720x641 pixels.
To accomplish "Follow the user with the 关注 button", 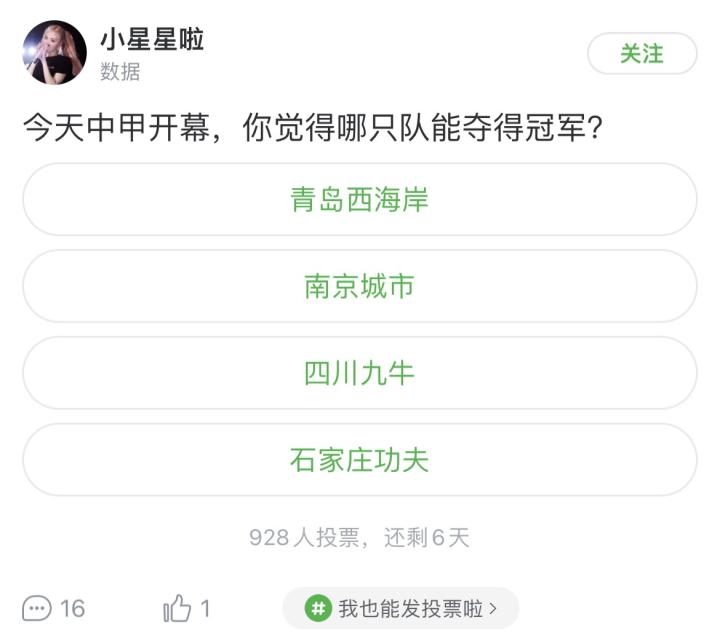I will 641,53.
